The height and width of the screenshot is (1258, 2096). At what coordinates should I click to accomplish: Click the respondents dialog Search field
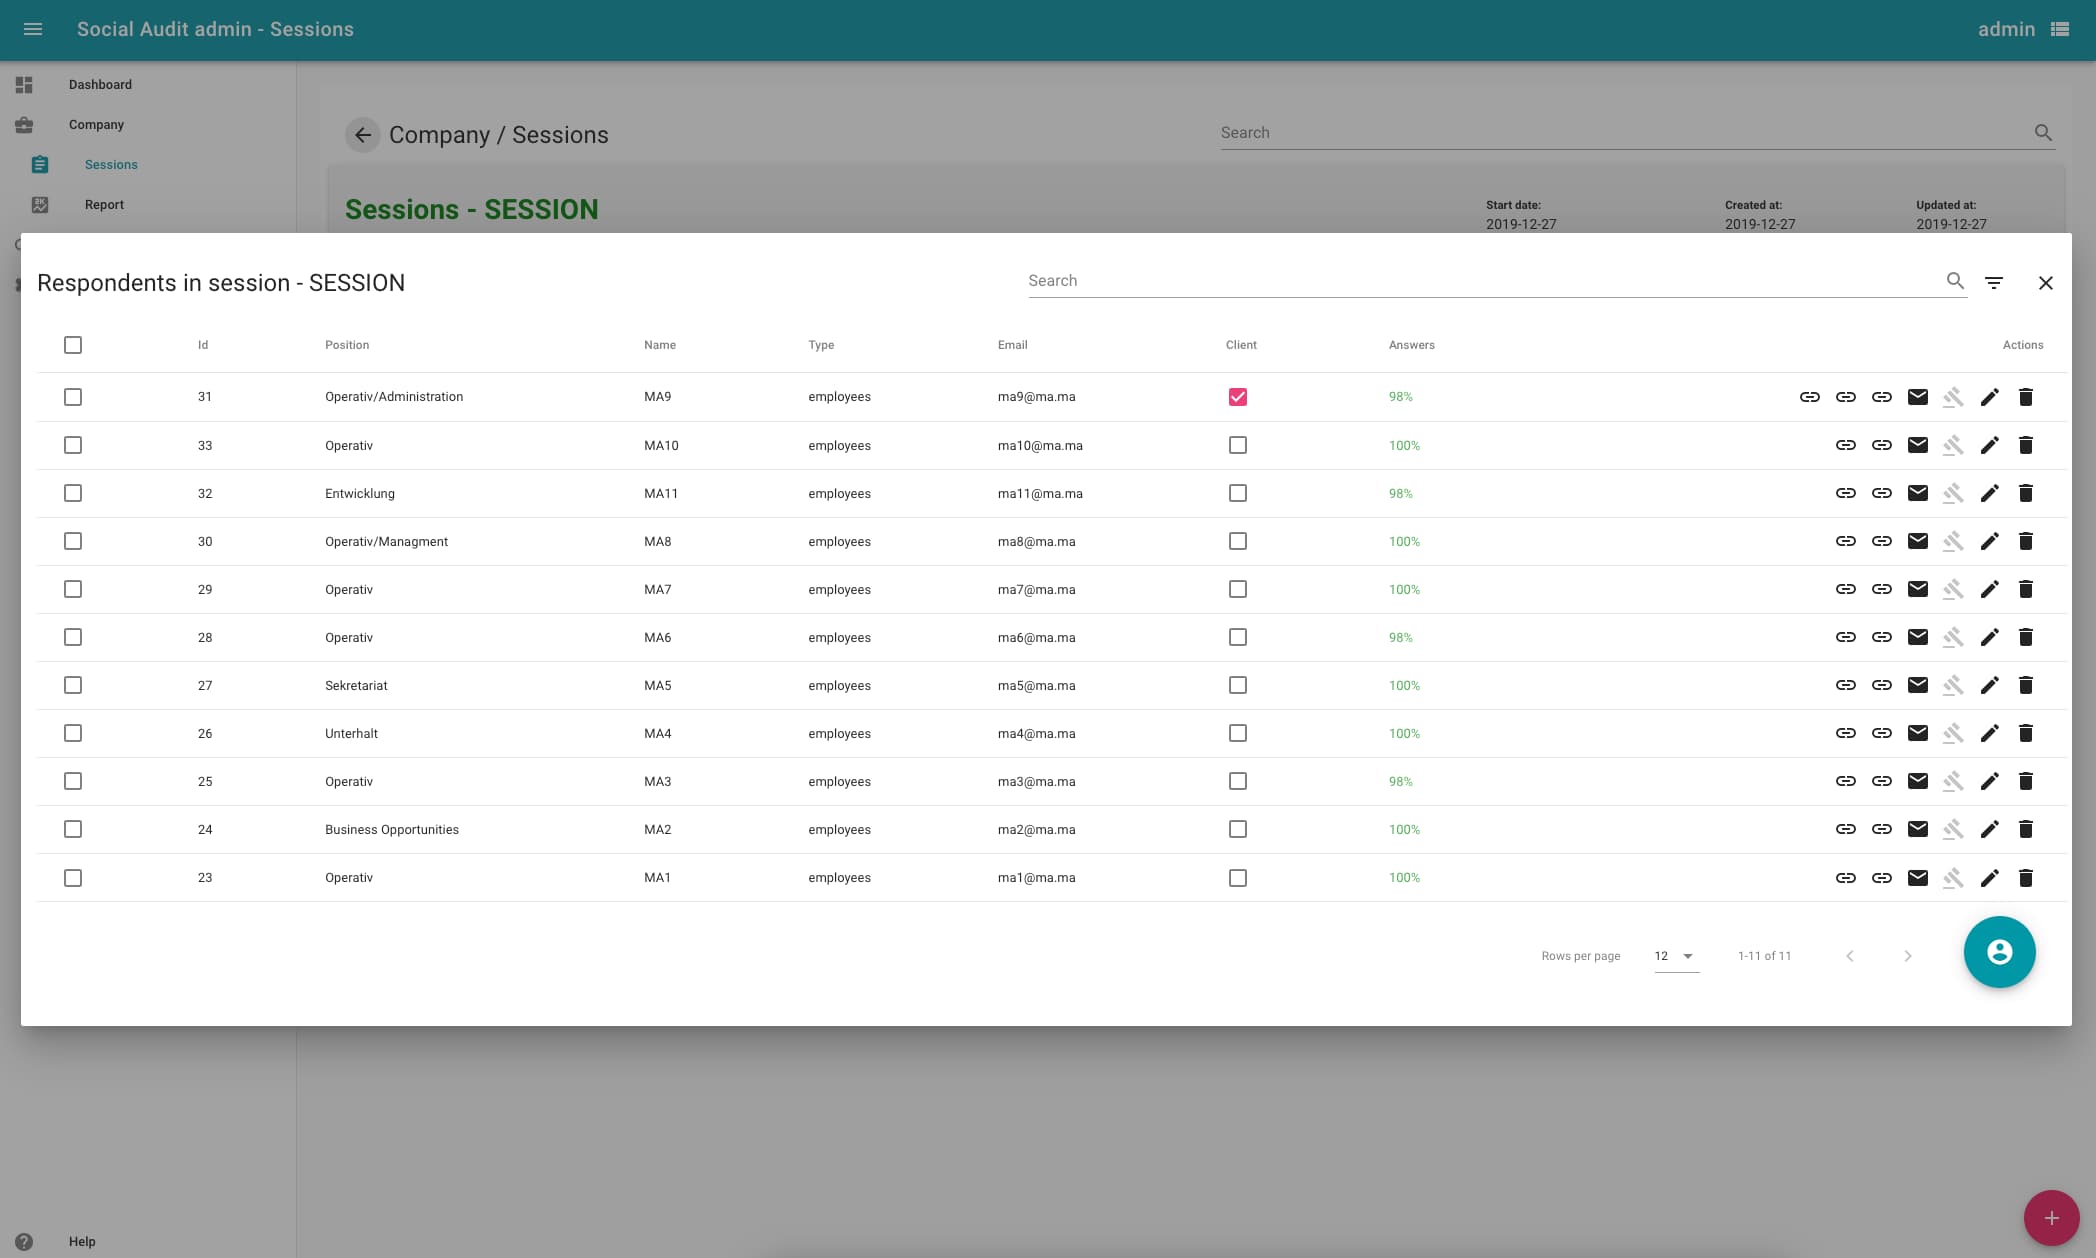click(1480, 281)
